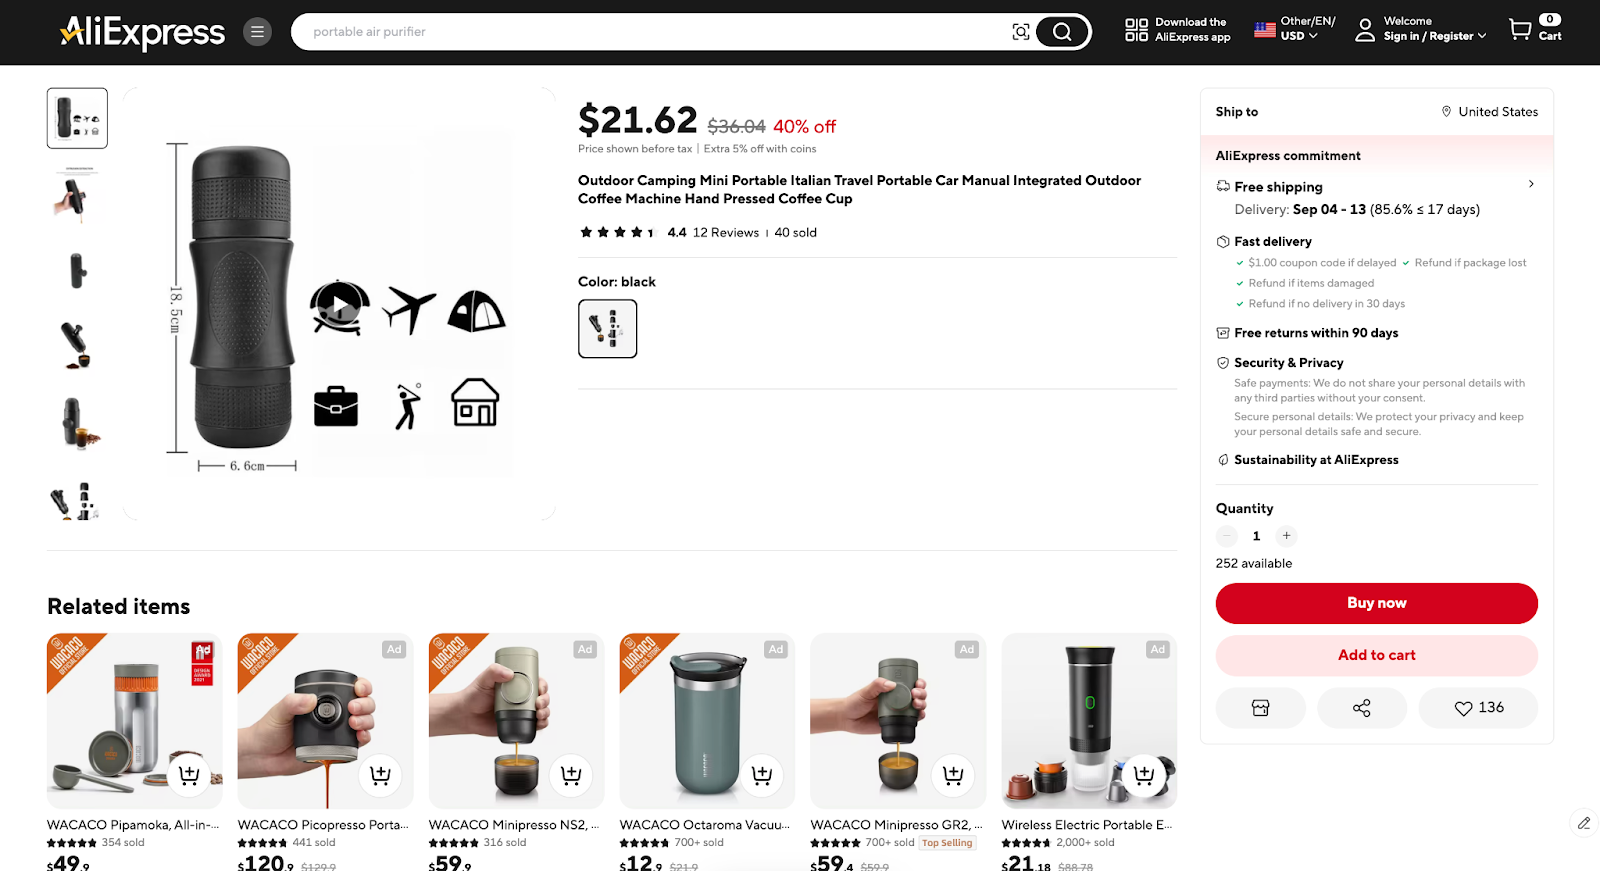Image resolution: width=1600 pixels, height=871 pixels.
Task: Select the black color swatch option
Action: click(607, 328)
